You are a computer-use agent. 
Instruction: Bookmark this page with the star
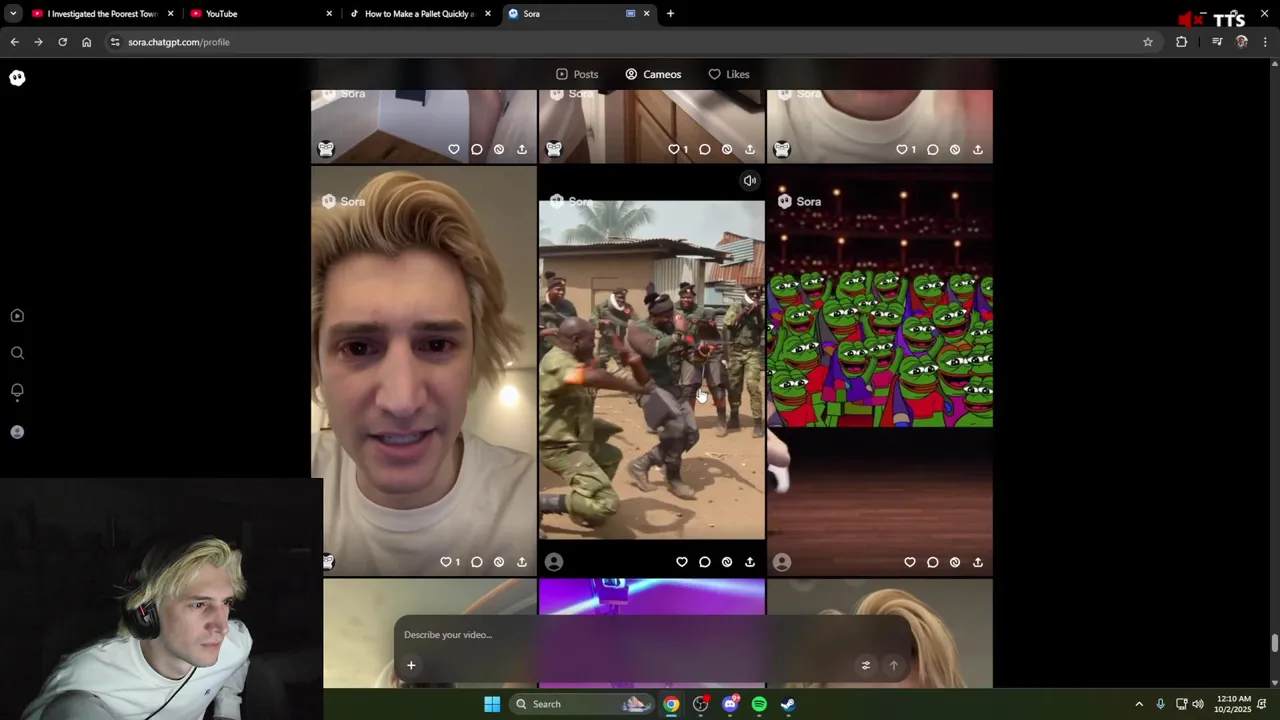coord(1148,42)
